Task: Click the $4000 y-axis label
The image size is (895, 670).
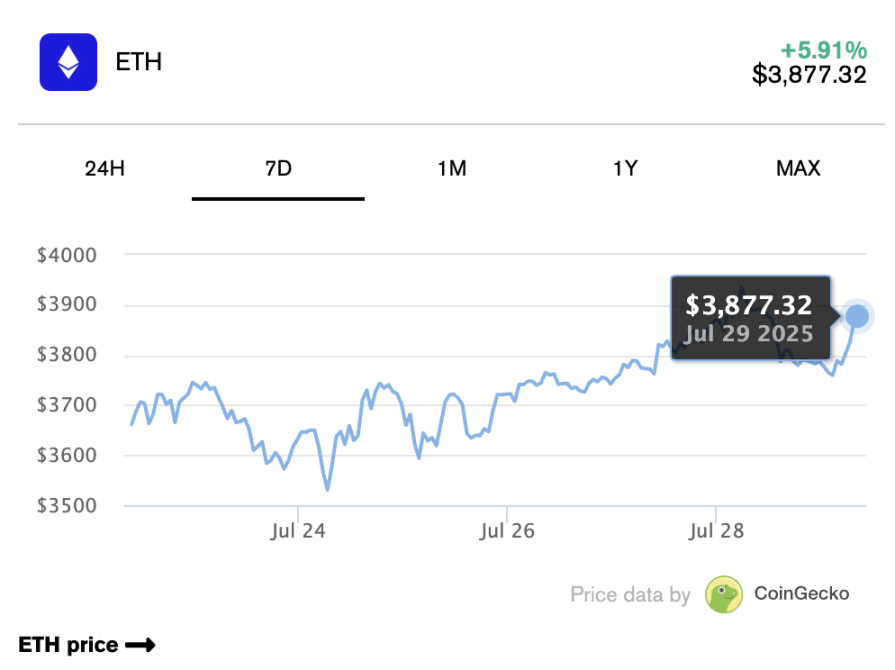Action: coord(67,255)
